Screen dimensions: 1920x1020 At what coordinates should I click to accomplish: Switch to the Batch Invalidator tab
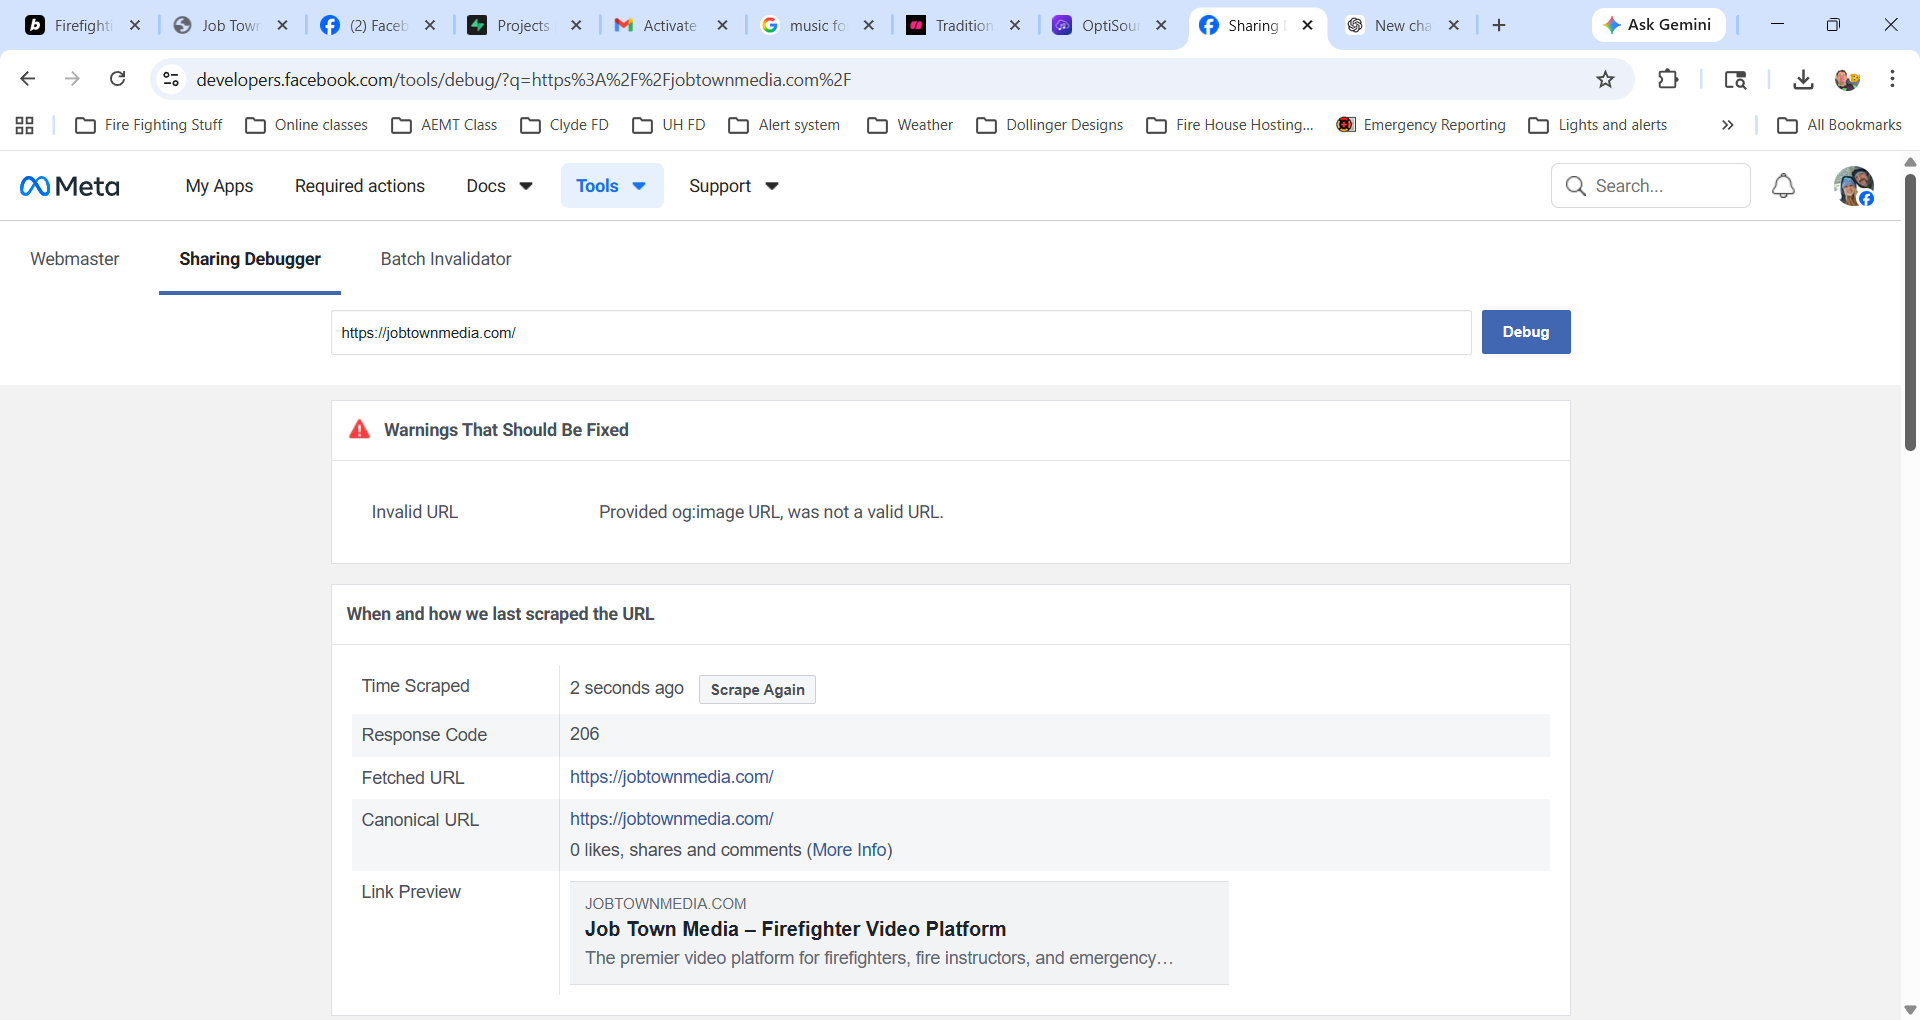click(446, 259)
